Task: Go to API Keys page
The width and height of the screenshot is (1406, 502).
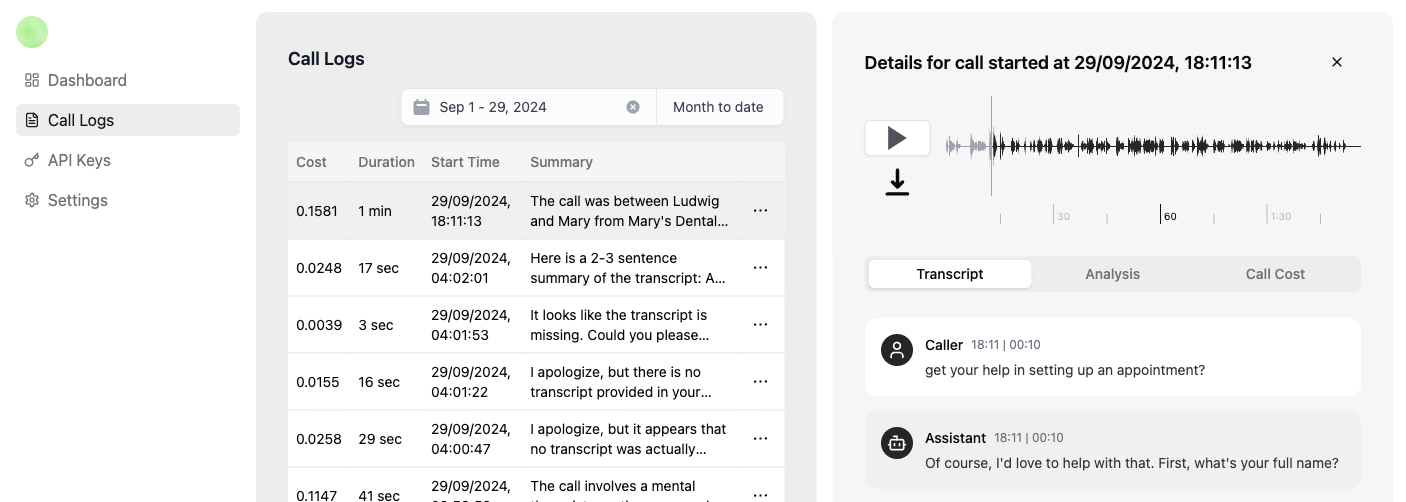Action: 79,160
